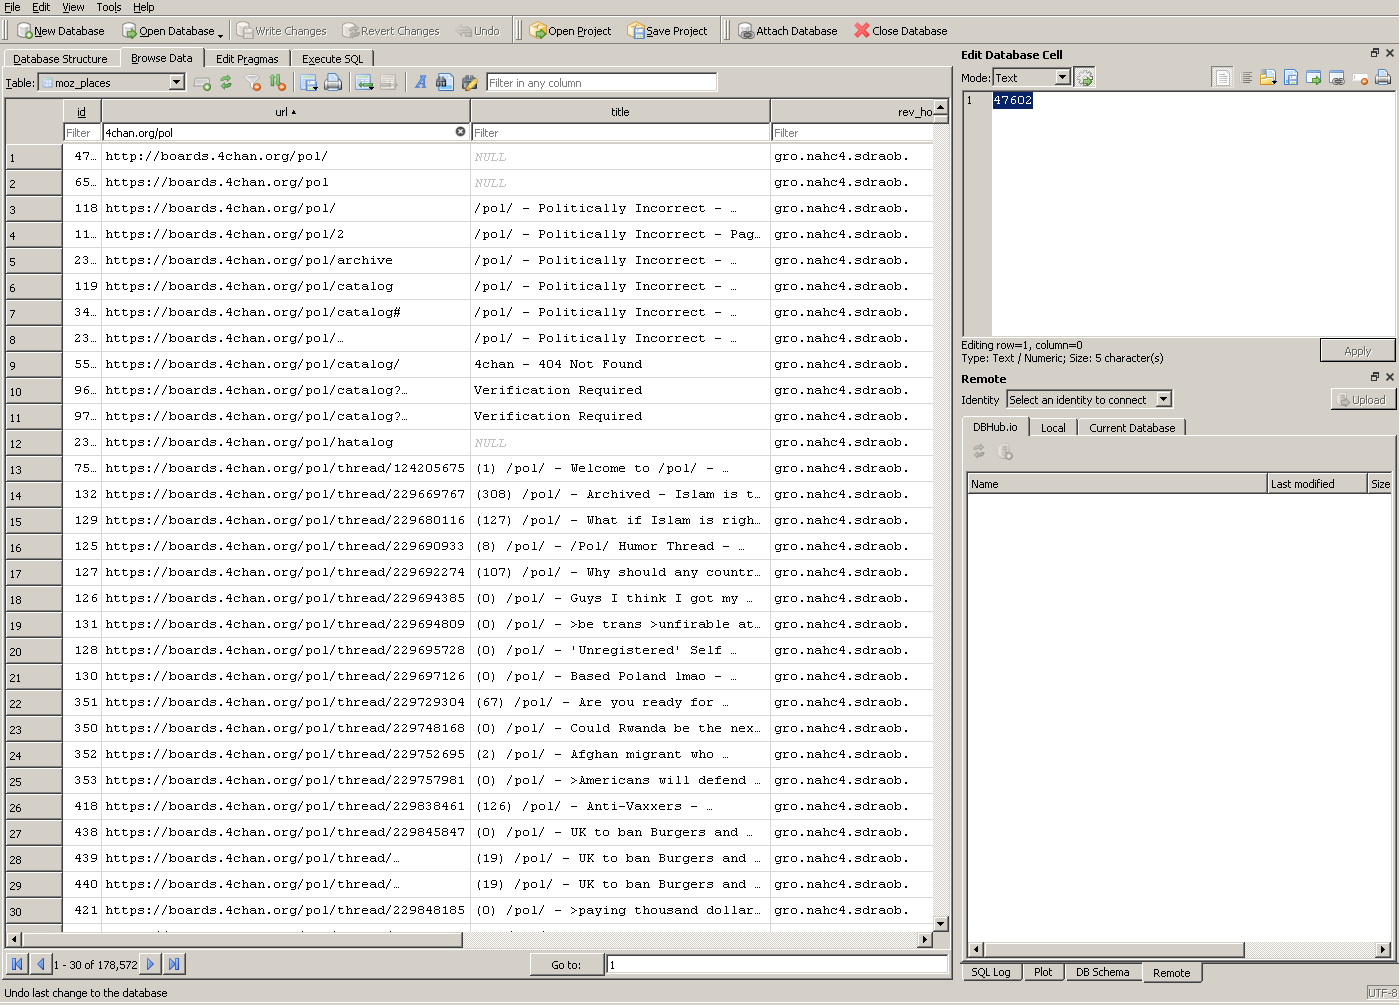Click the Go to: button
The image size is (1400, 1005).
pos(566,964)
